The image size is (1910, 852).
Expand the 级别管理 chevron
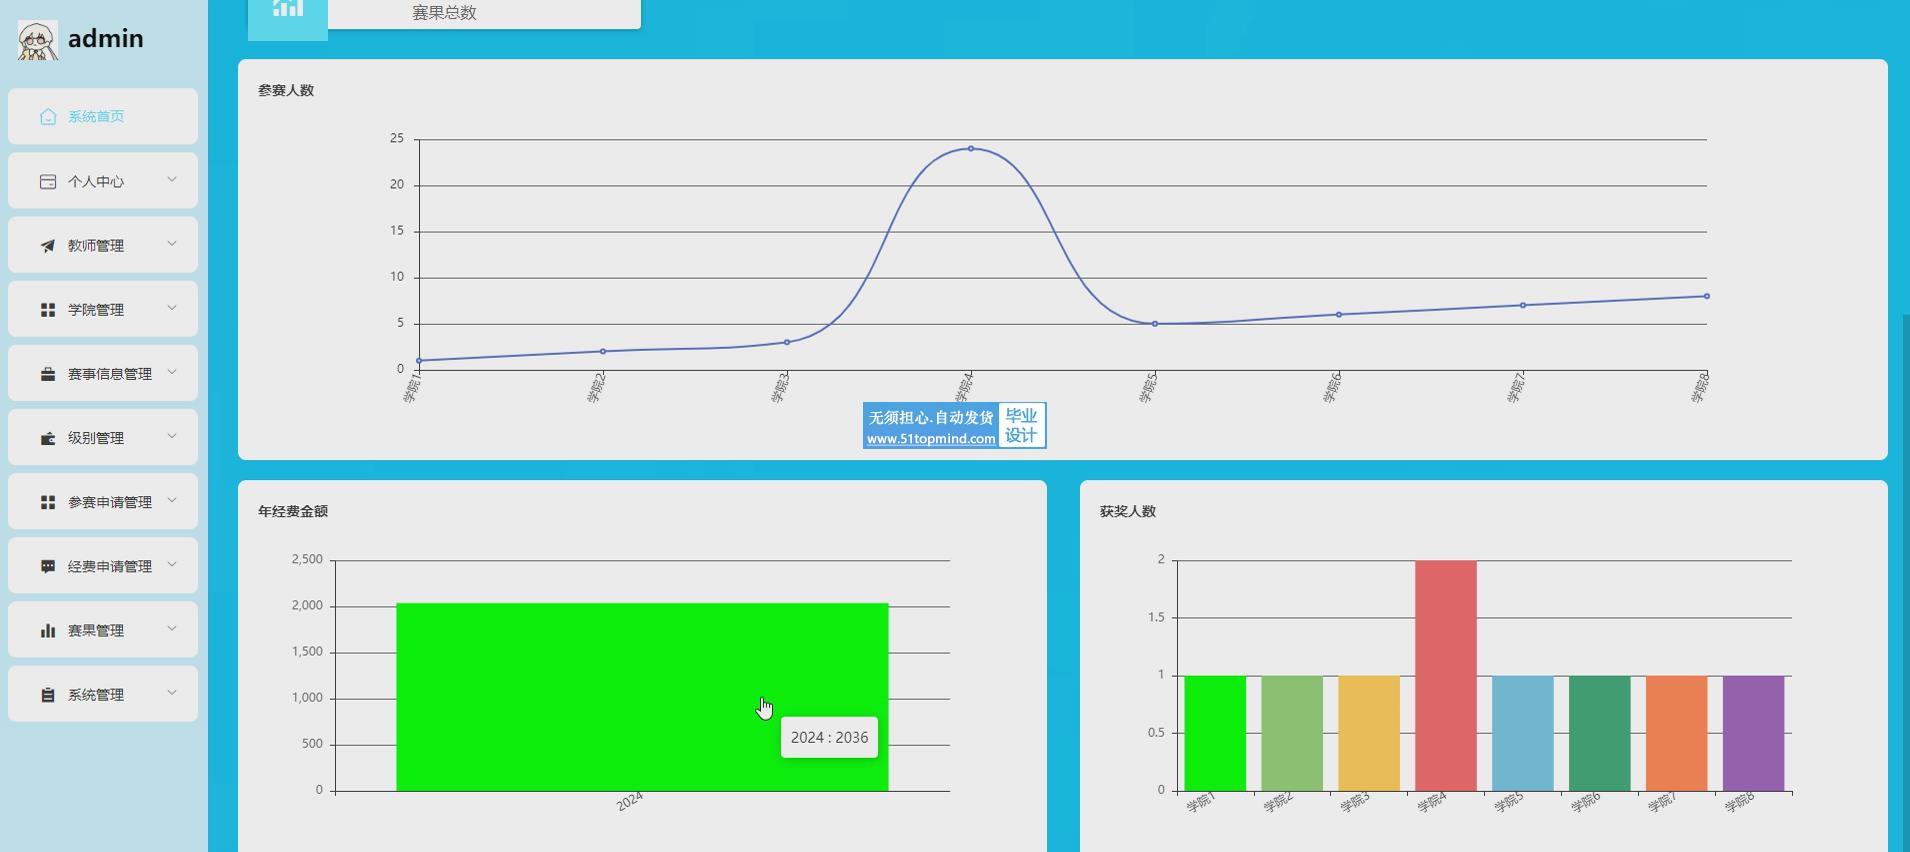point(172,436)
